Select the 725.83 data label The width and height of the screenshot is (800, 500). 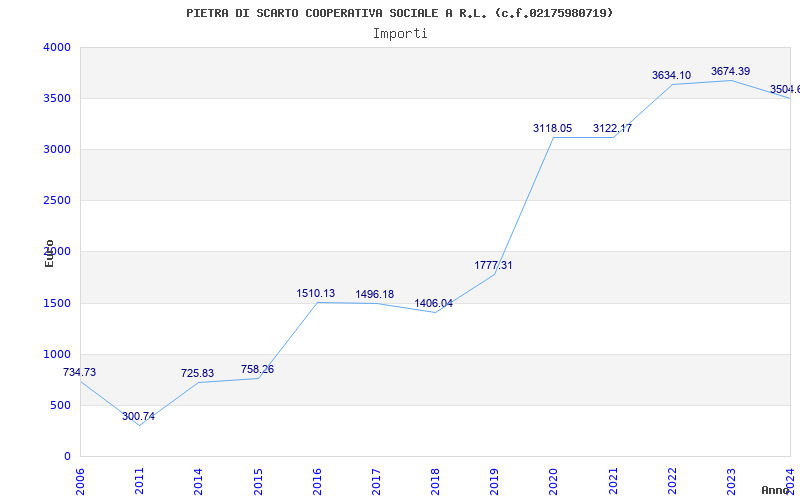pyautogui.click(x=197, y=373)
